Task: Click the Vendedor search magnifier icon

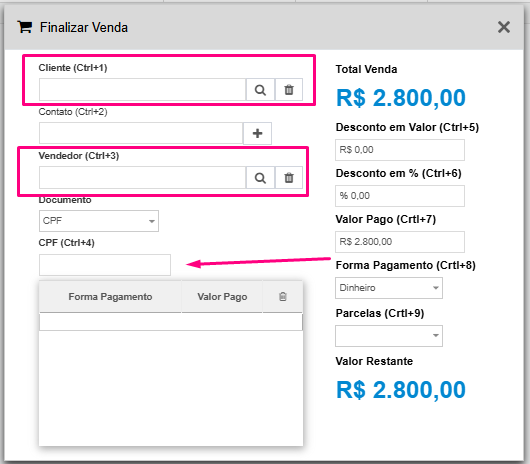Action: click(x=260, y=178)
